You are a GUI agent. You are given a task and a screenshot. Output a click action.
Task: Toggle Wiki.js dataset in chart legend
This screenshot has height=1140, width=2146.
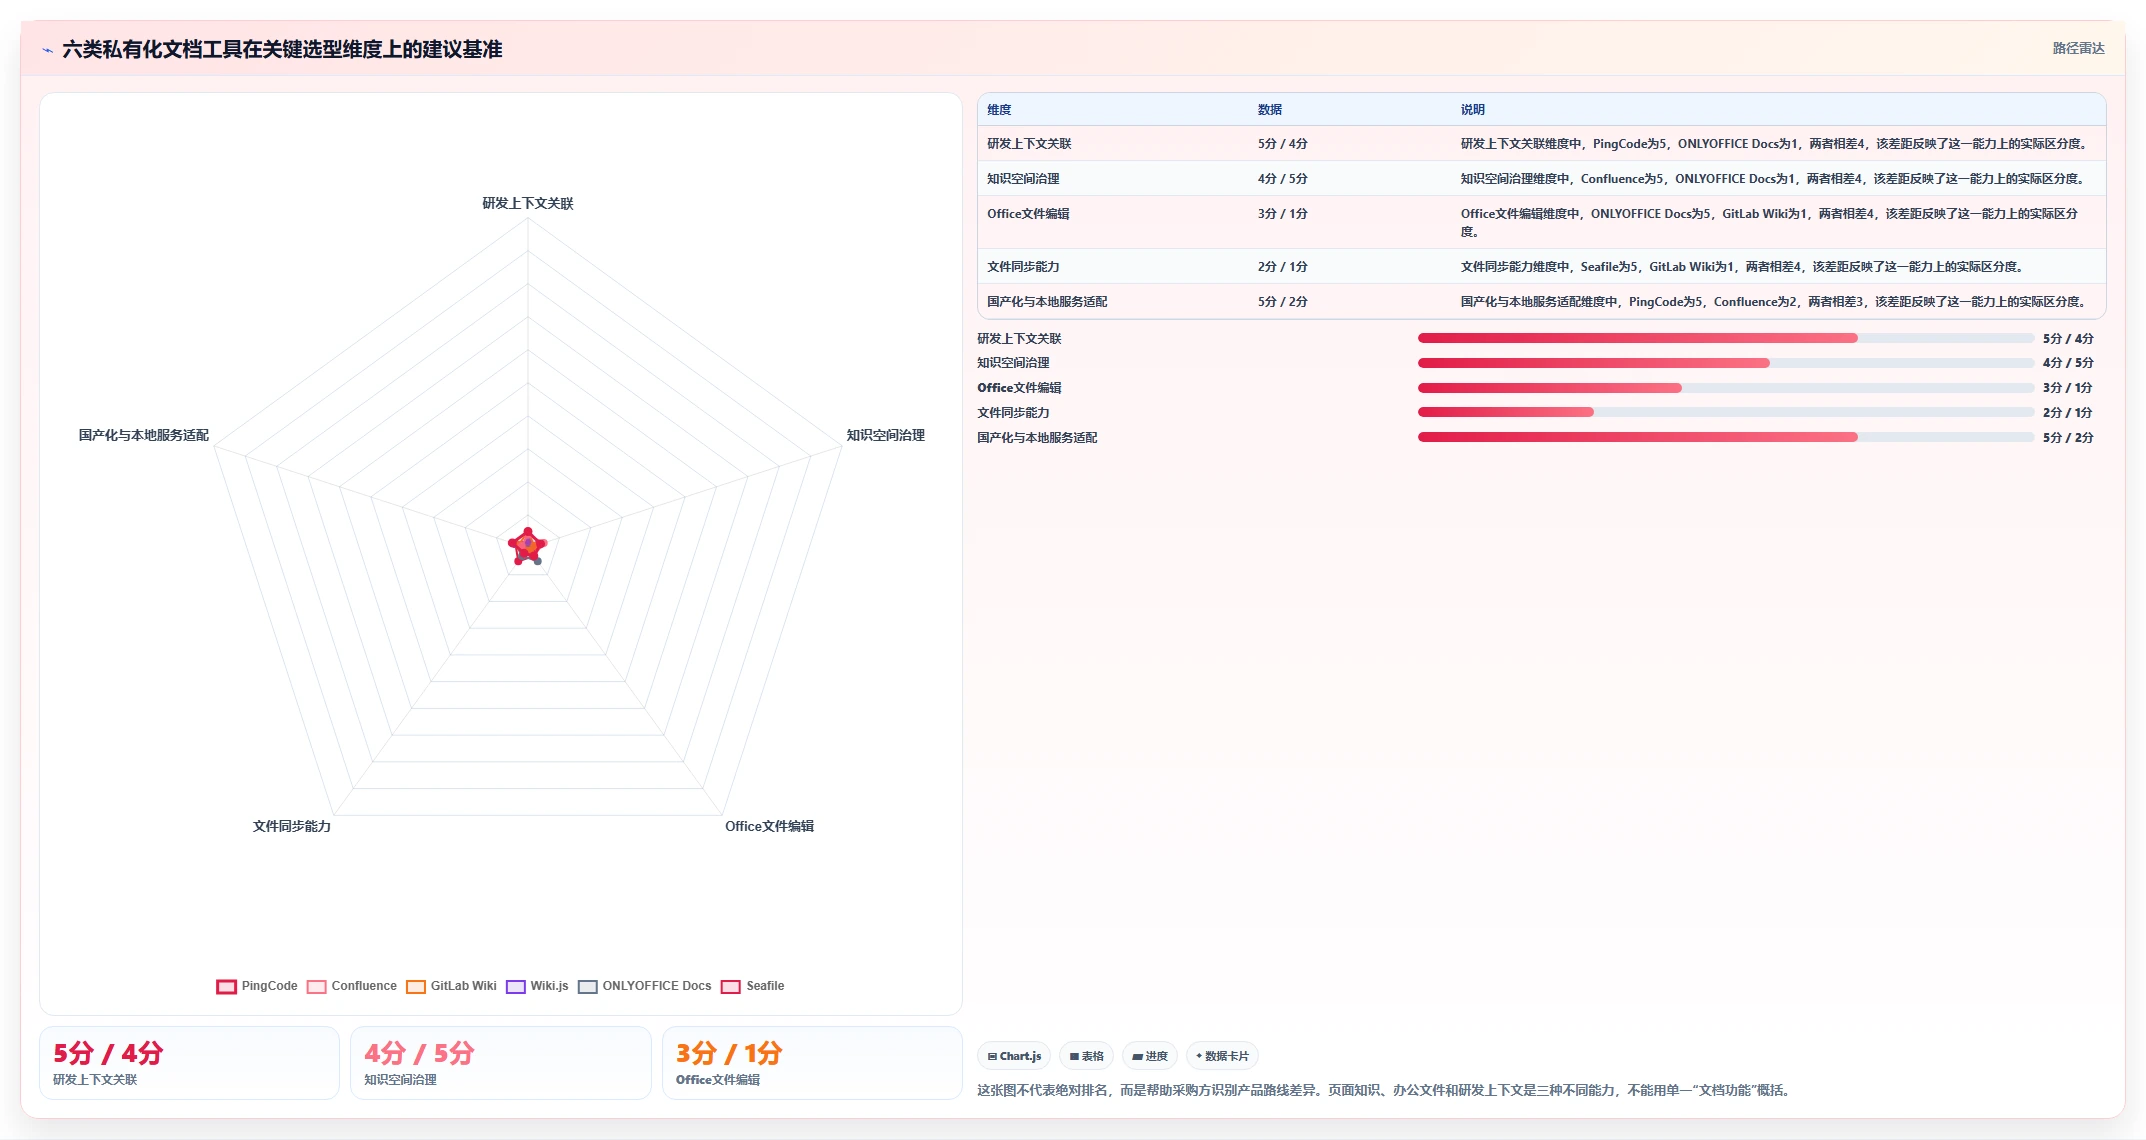tap(537, 986)
